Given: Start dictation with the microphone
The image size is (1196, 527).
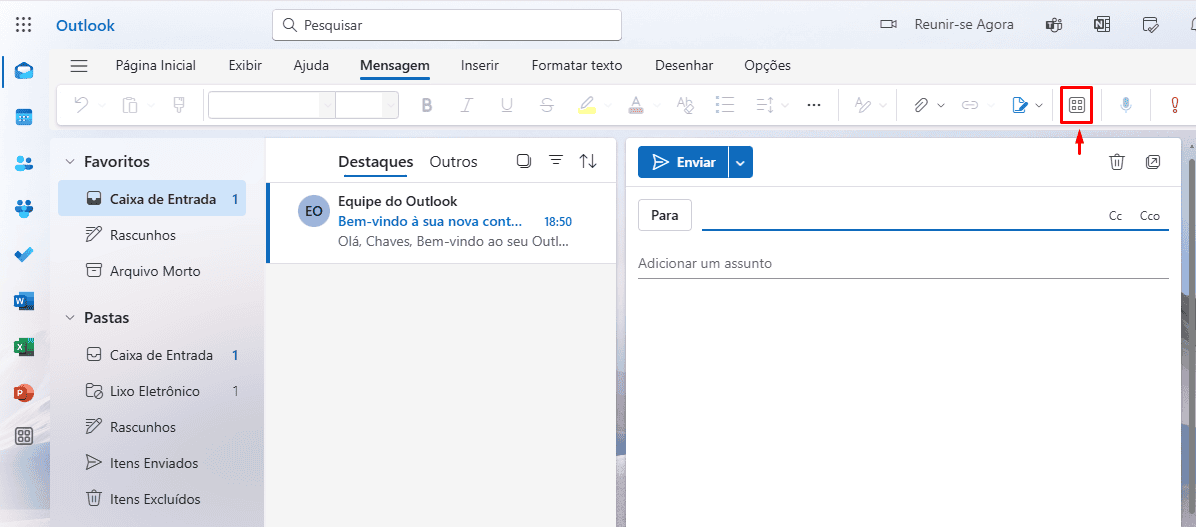Looking at the screenshot, I should pyautogui.click(x=1126, y=105).
